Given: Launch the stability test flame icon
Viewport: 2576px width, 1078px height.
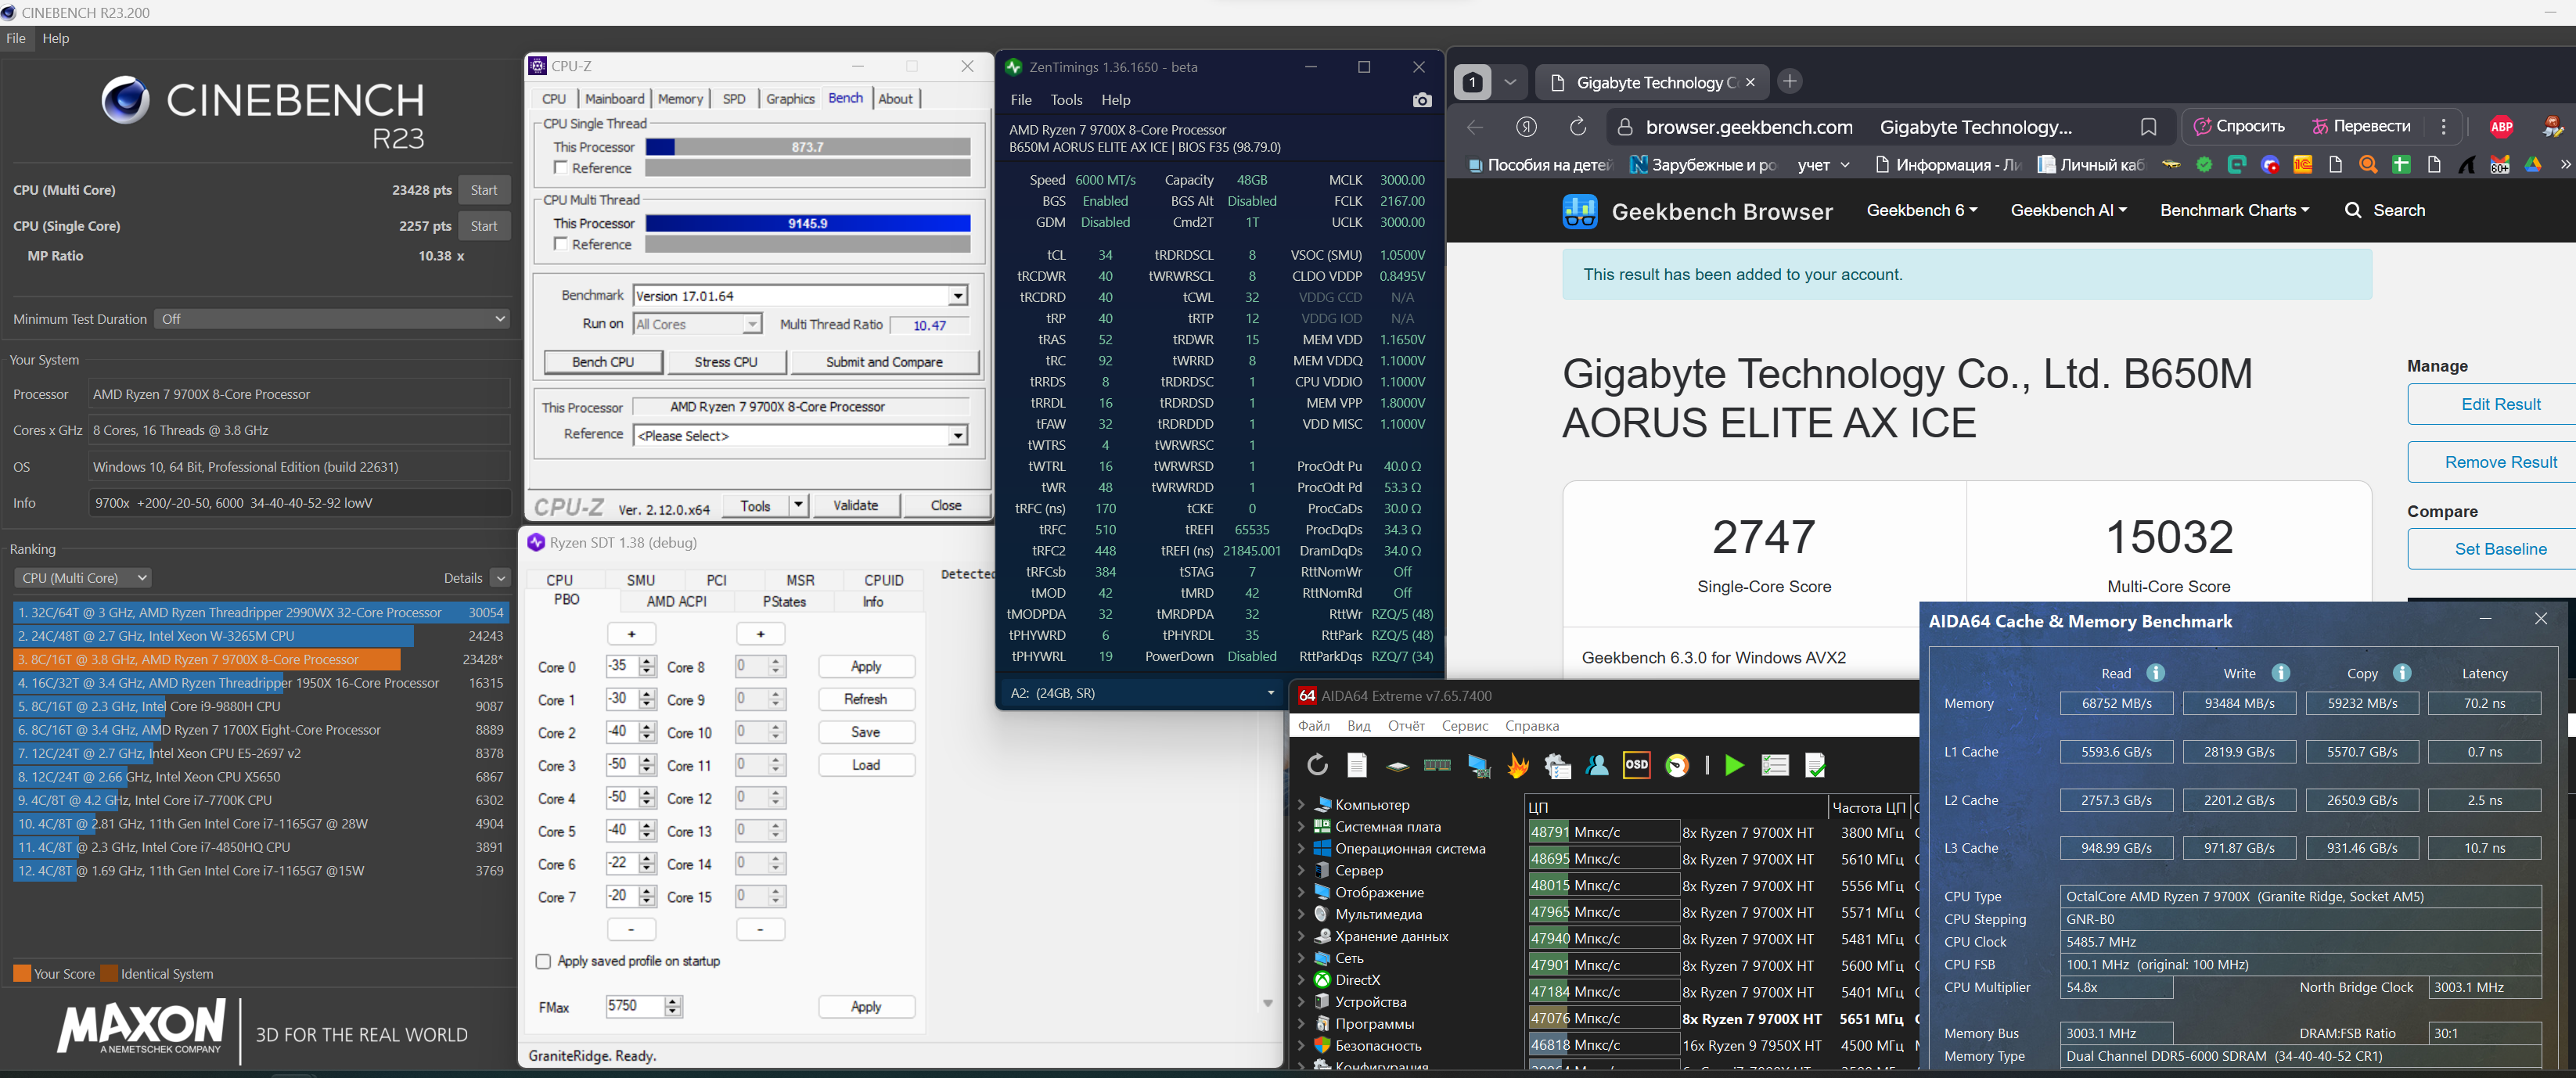Looking at the screenshot, I should point(1518,765).
